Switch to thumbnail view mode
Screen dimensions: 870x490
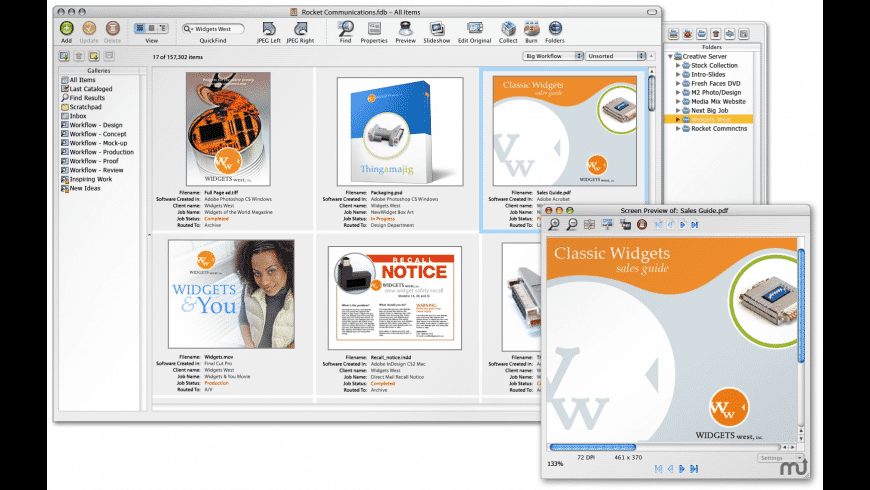[140, 28]
